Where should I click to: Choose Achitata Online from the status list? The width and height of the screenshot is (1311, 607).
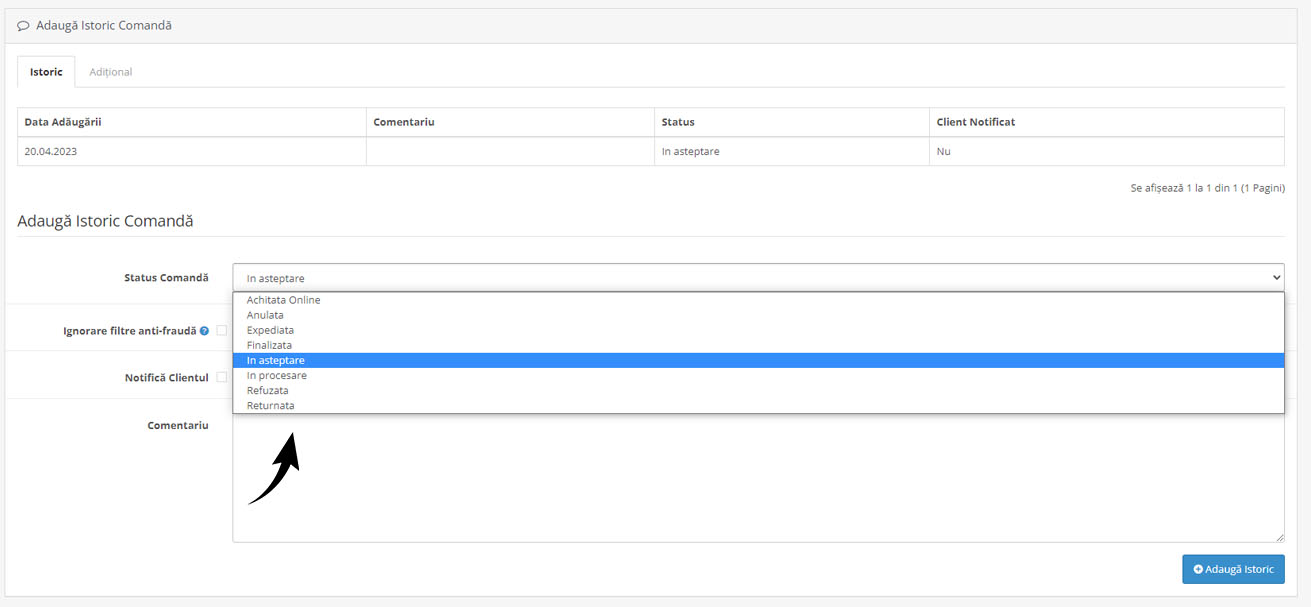click(758, 300)
